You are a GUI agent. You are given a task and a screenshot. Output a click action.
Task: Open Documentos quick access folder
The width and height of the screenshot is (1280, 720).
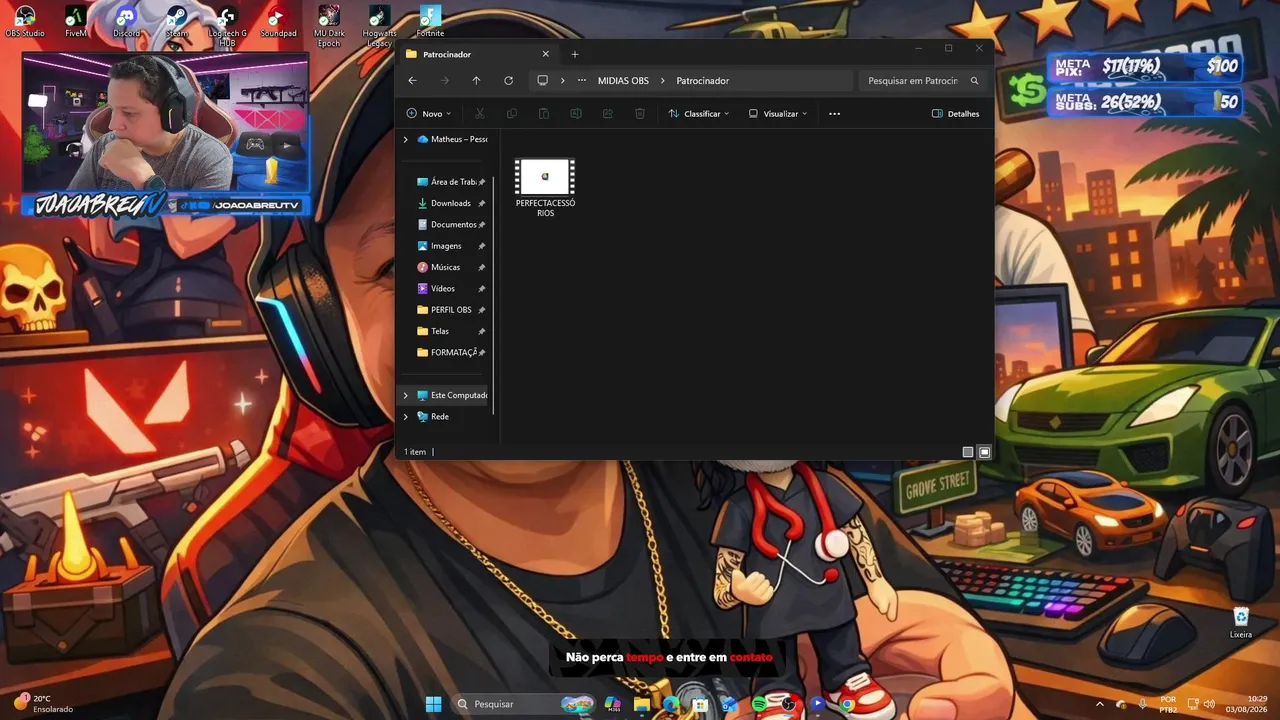coord(451,225)
